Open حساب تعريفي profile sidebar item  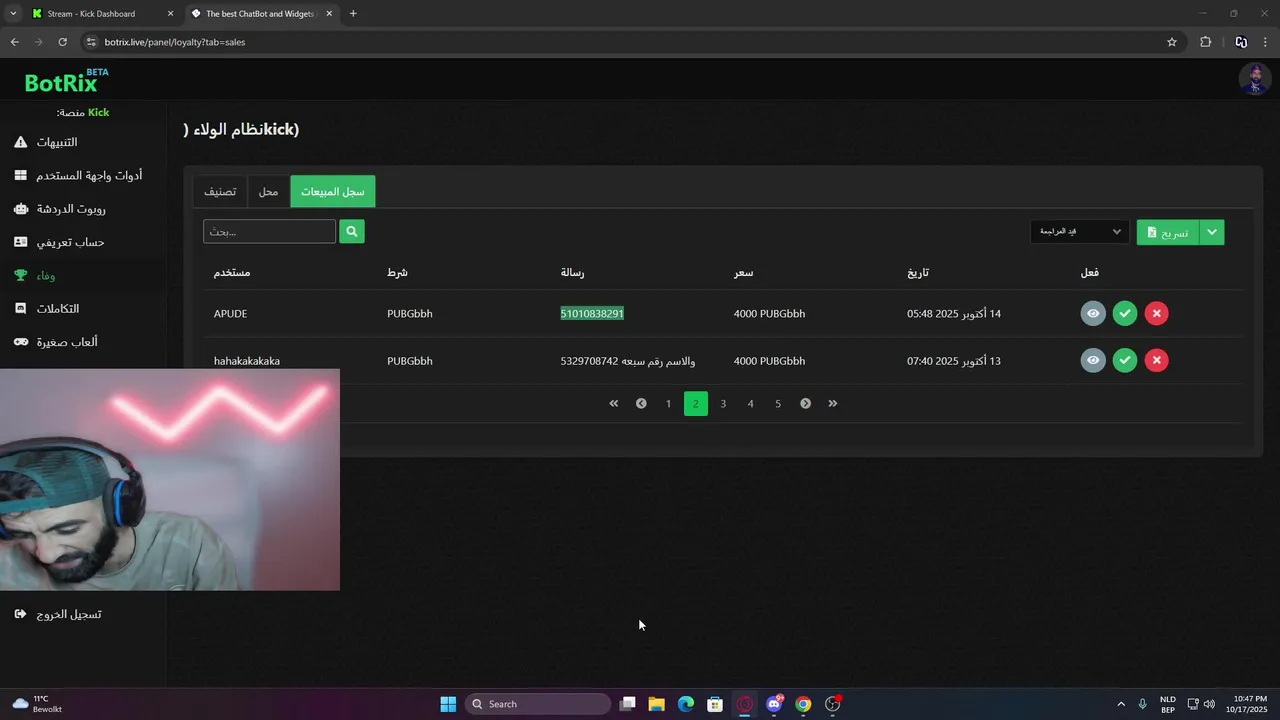pos(59,242)
